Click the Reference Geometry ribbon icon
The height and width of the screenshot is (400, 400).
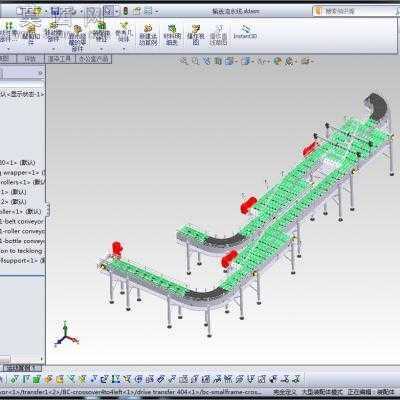[124, 32]
